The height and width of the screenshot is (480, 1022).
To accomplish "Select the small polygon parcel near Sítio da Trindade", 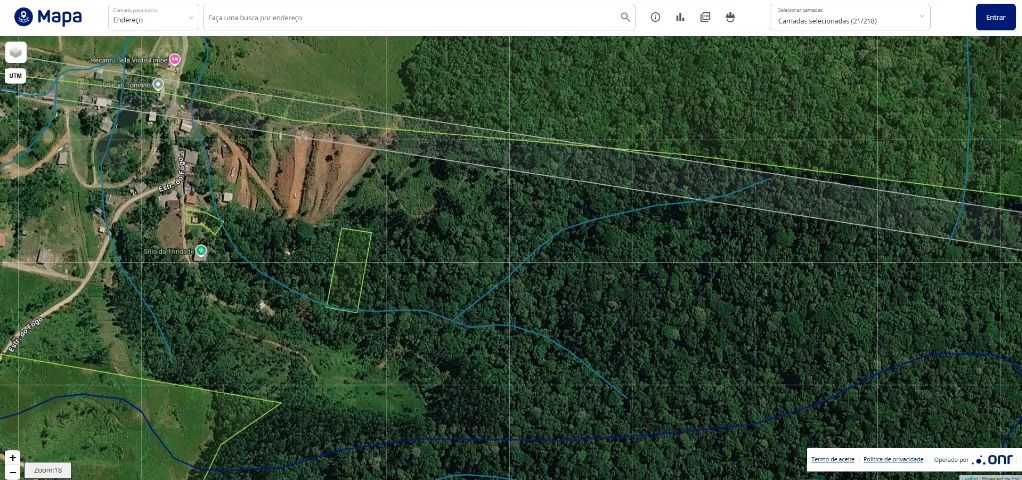I will [x=204, y=221].
